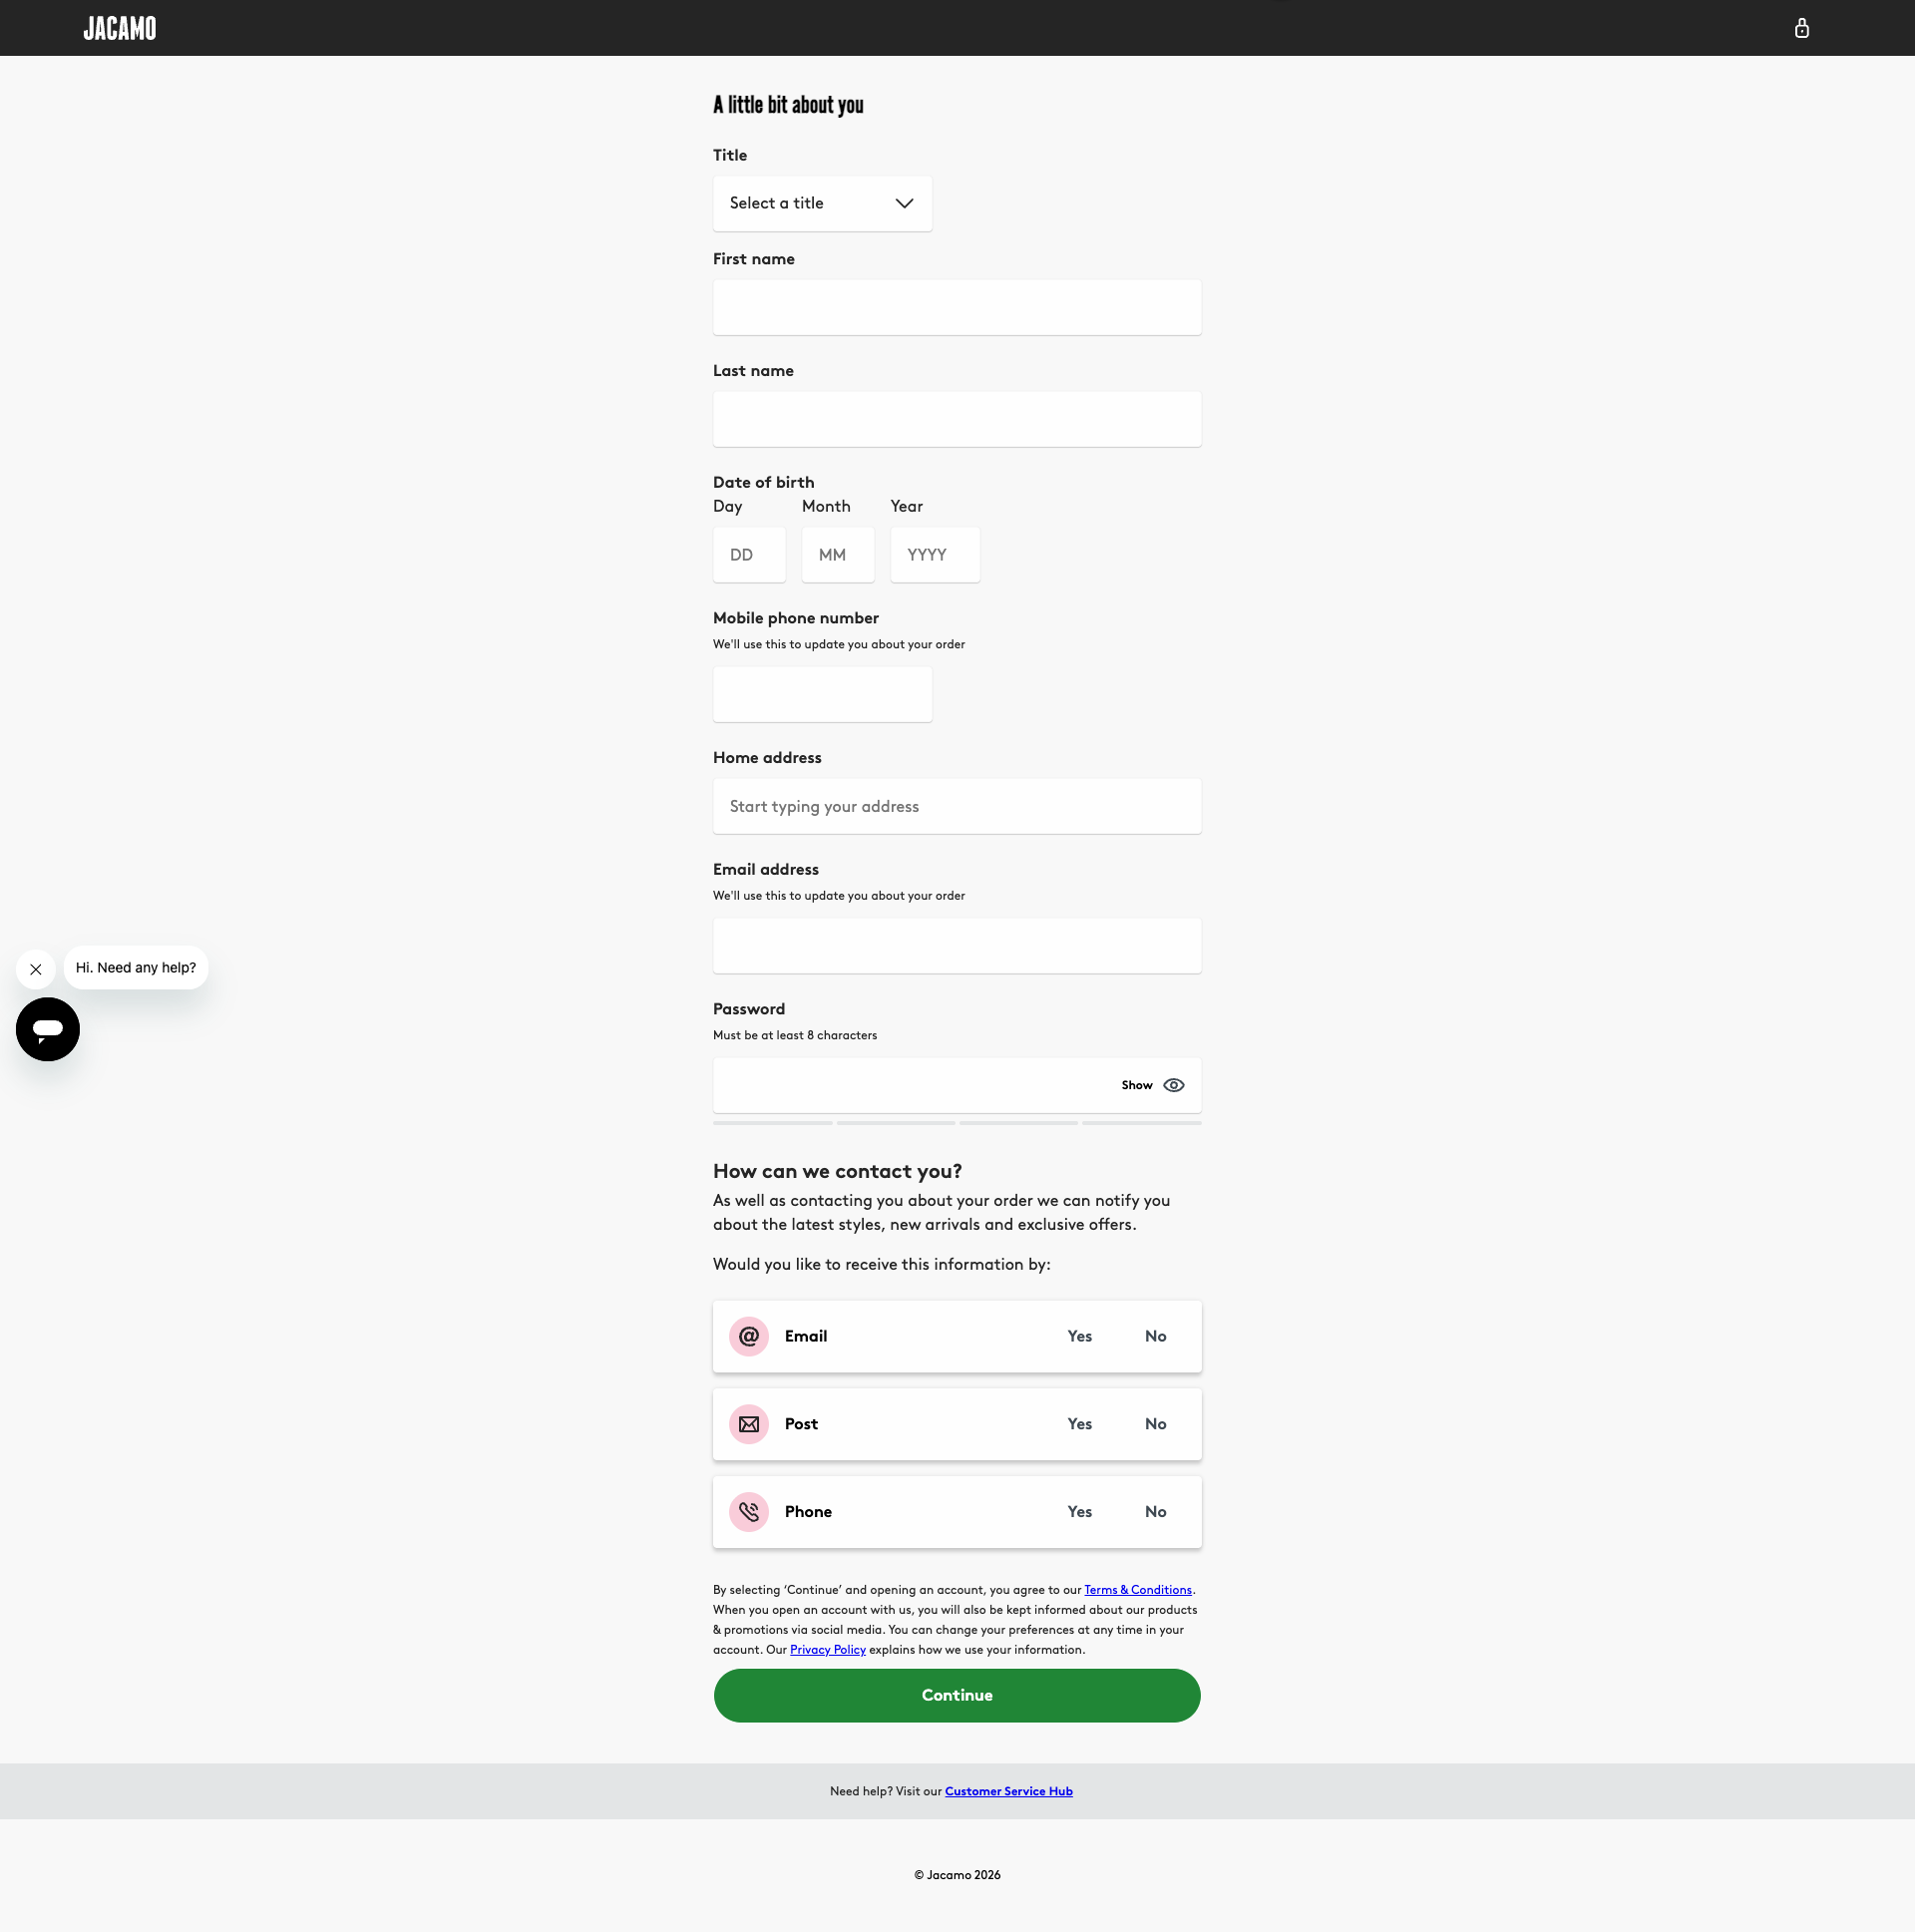Click the Home address suggestion field

coord(956,806)
